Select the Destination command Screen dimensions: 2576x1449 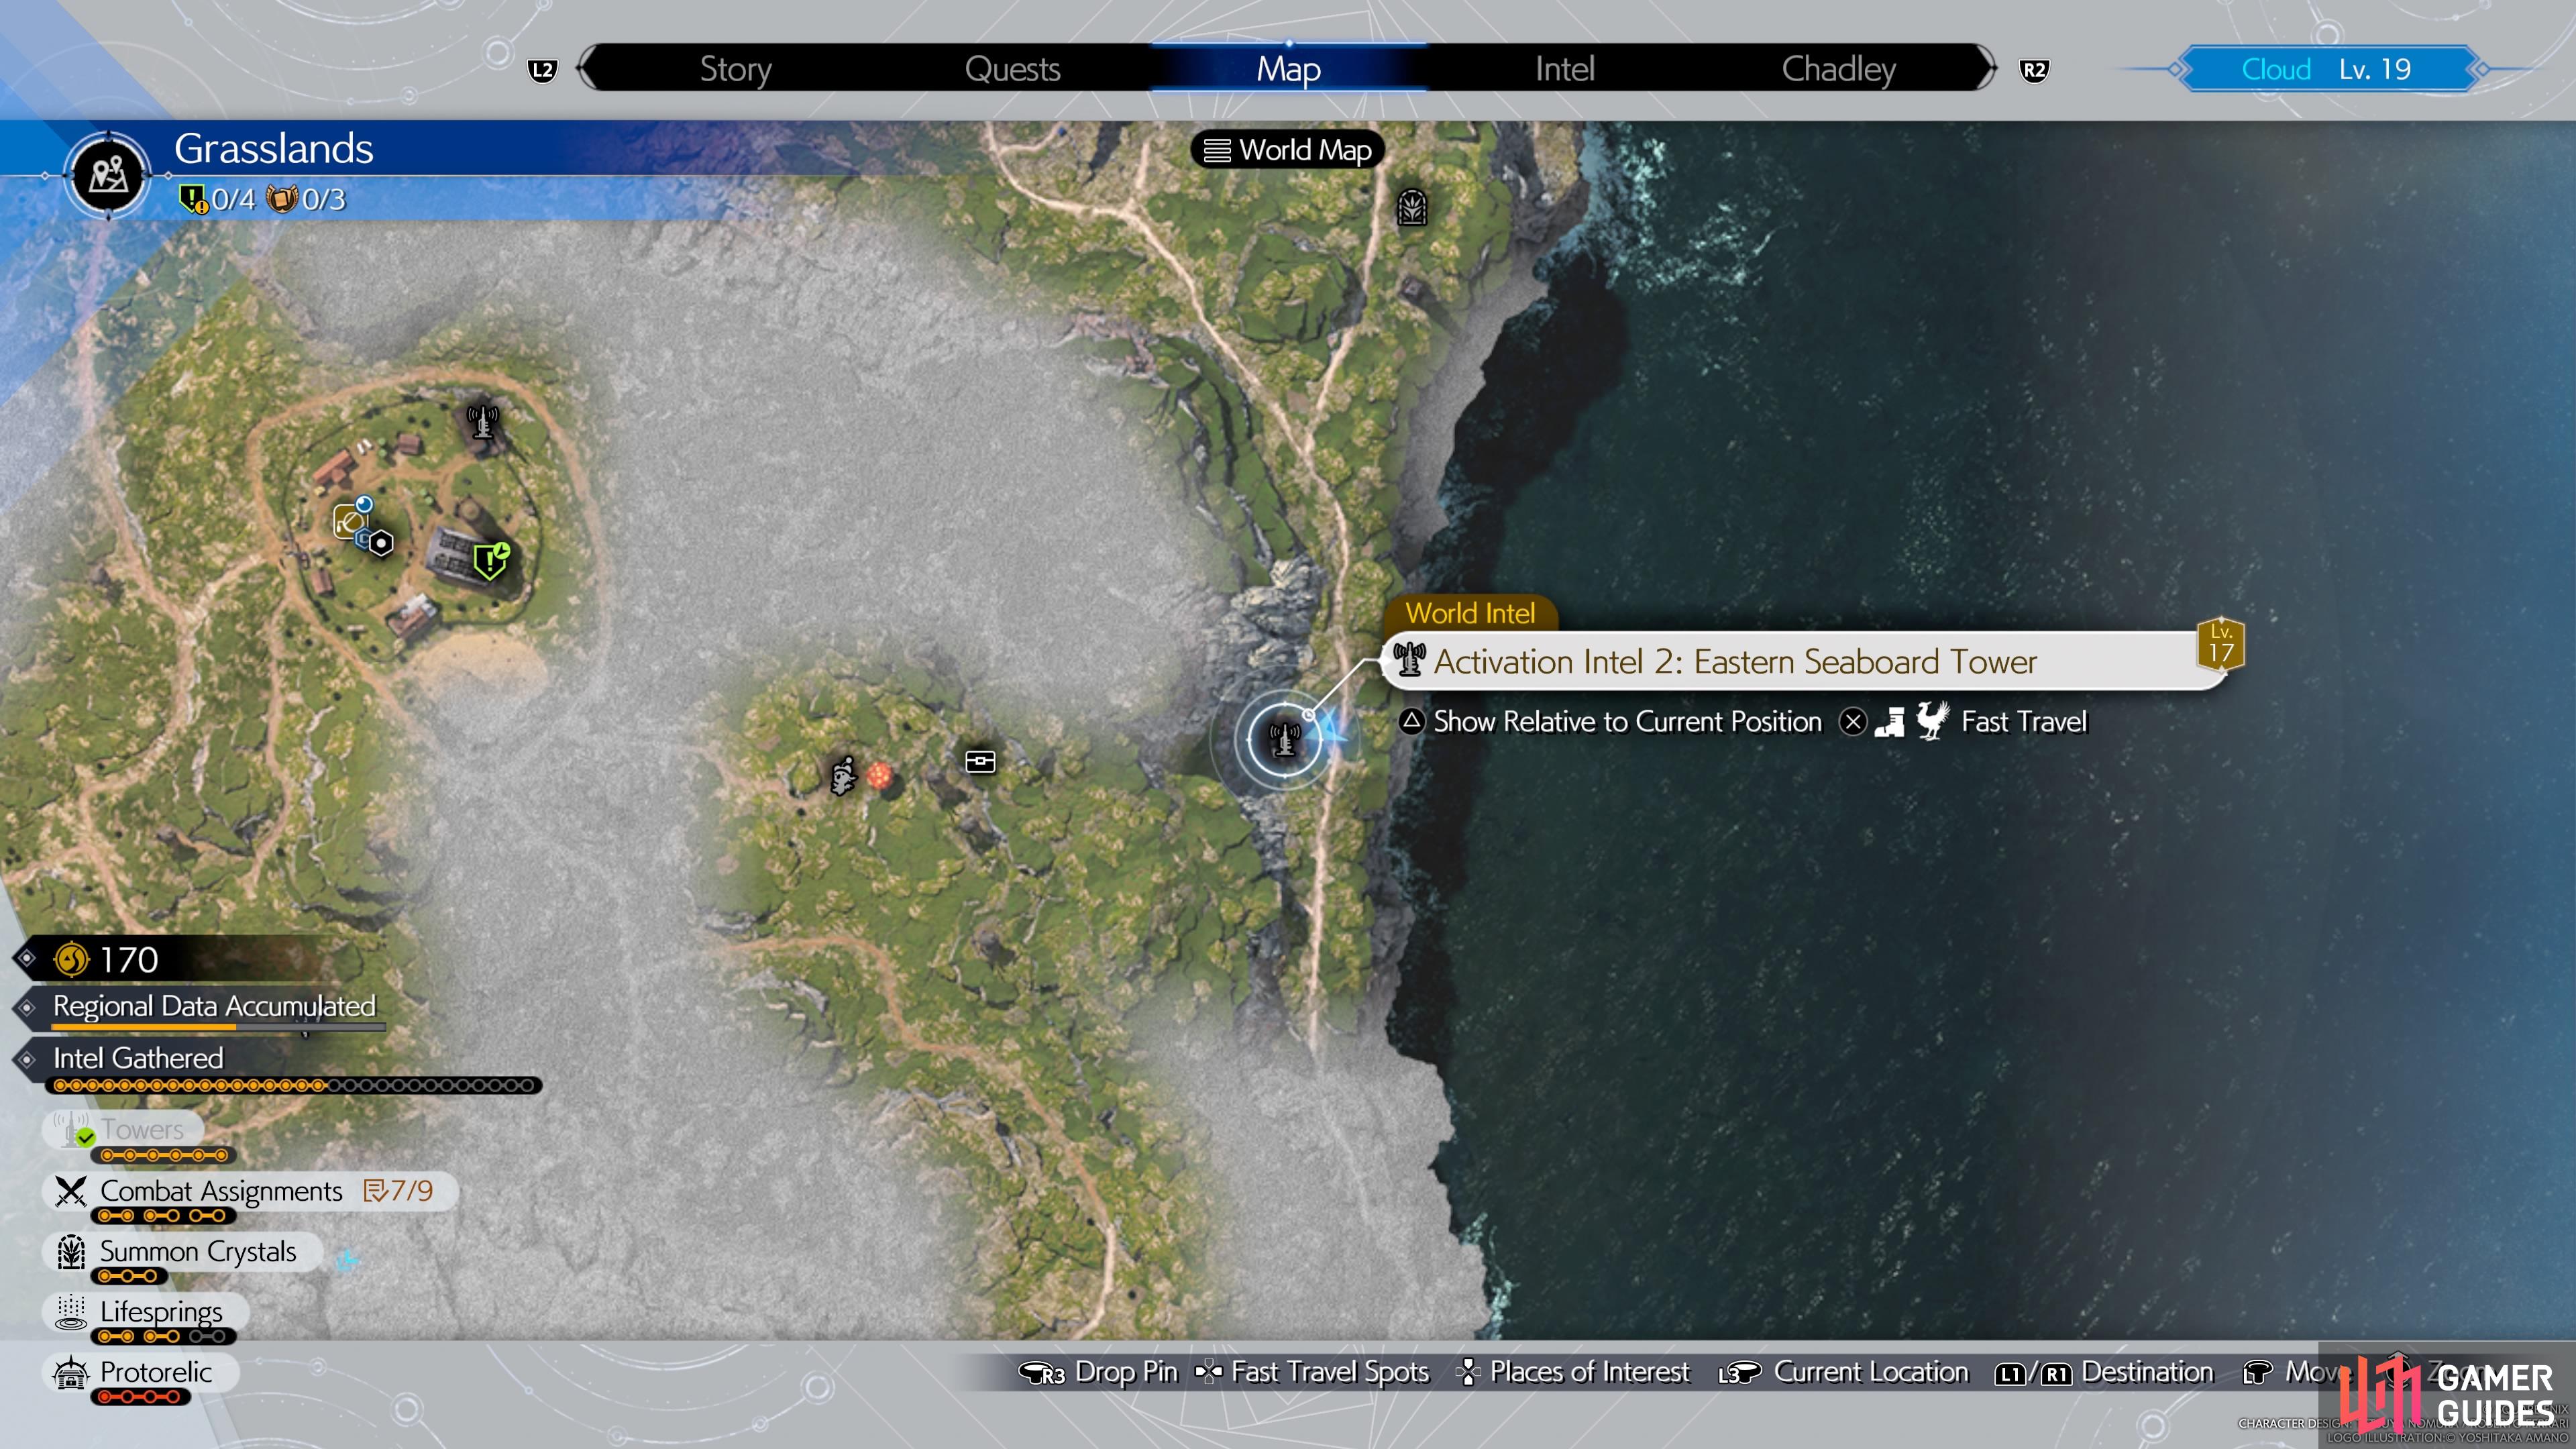click(x=2104, y=1372)
